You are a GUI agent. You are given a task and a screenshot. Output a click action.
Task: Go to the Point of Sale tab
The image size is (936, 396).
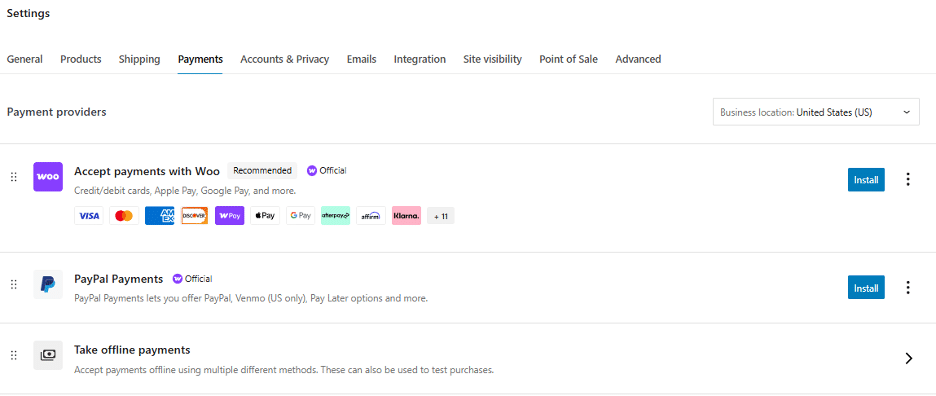point(568,59)
